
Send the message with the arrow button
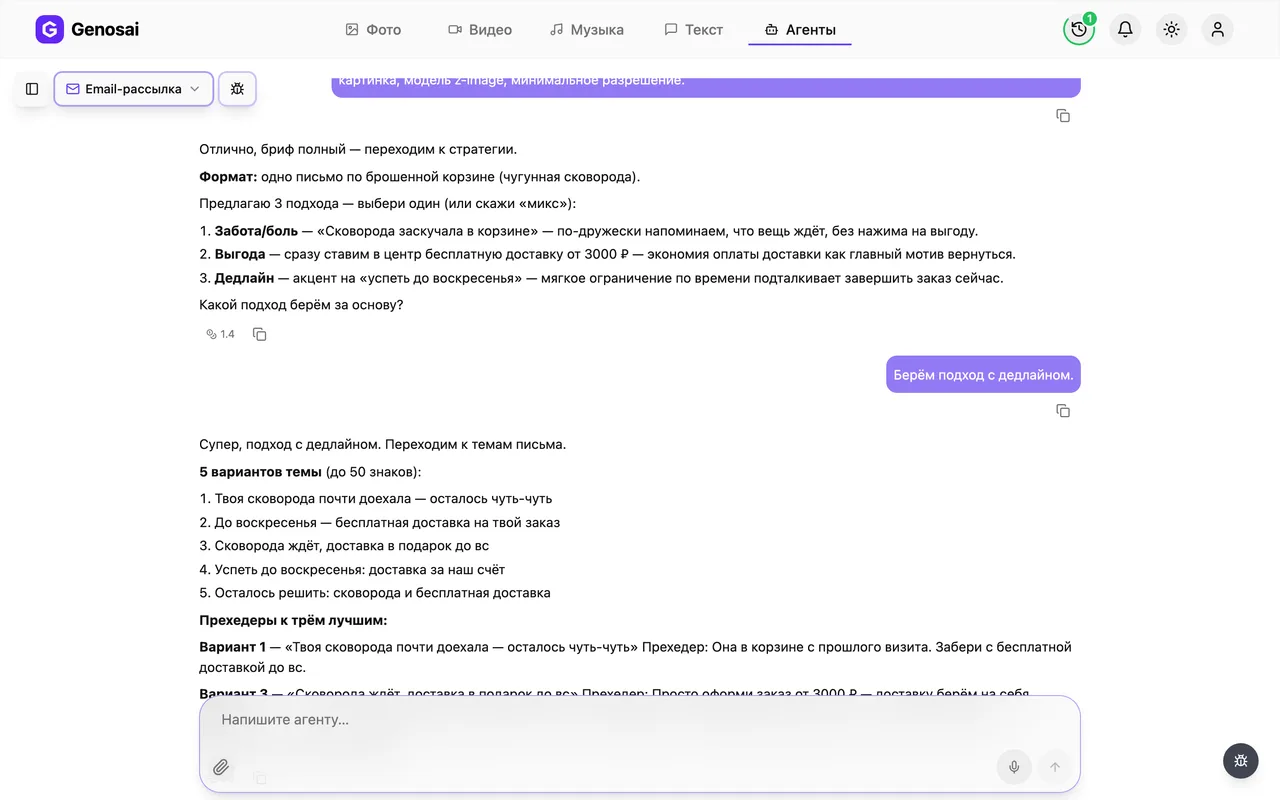pos(1054,767)
